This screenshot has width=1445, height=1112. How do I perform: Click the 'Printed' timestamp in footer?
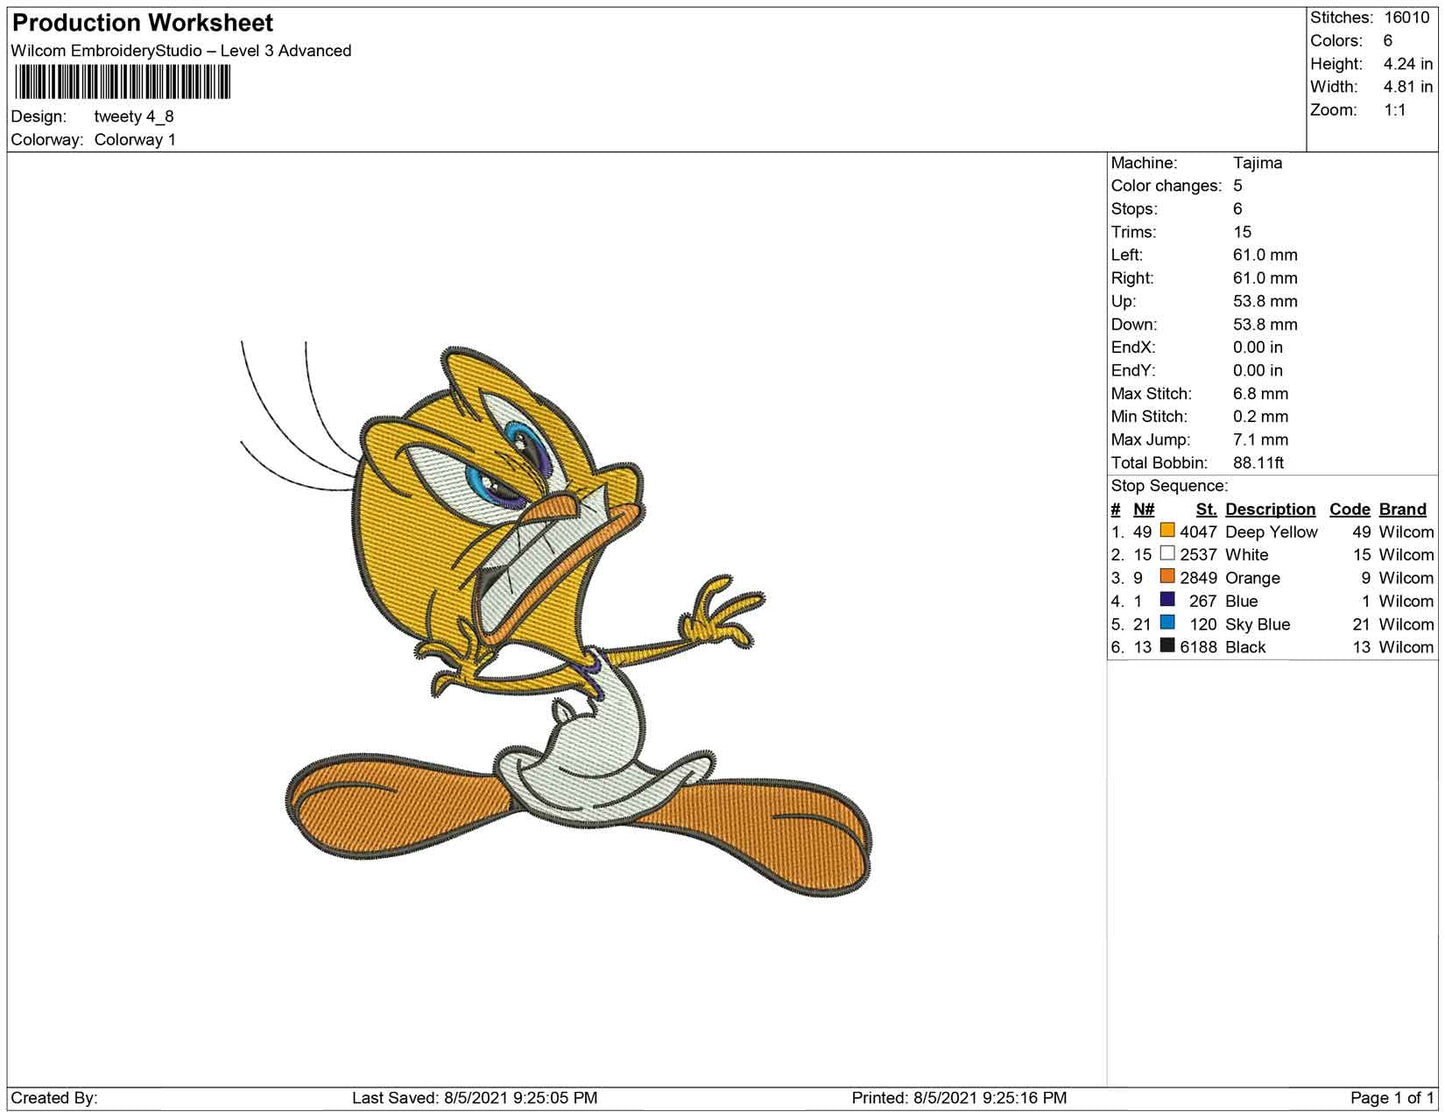tap(959, 1098)
